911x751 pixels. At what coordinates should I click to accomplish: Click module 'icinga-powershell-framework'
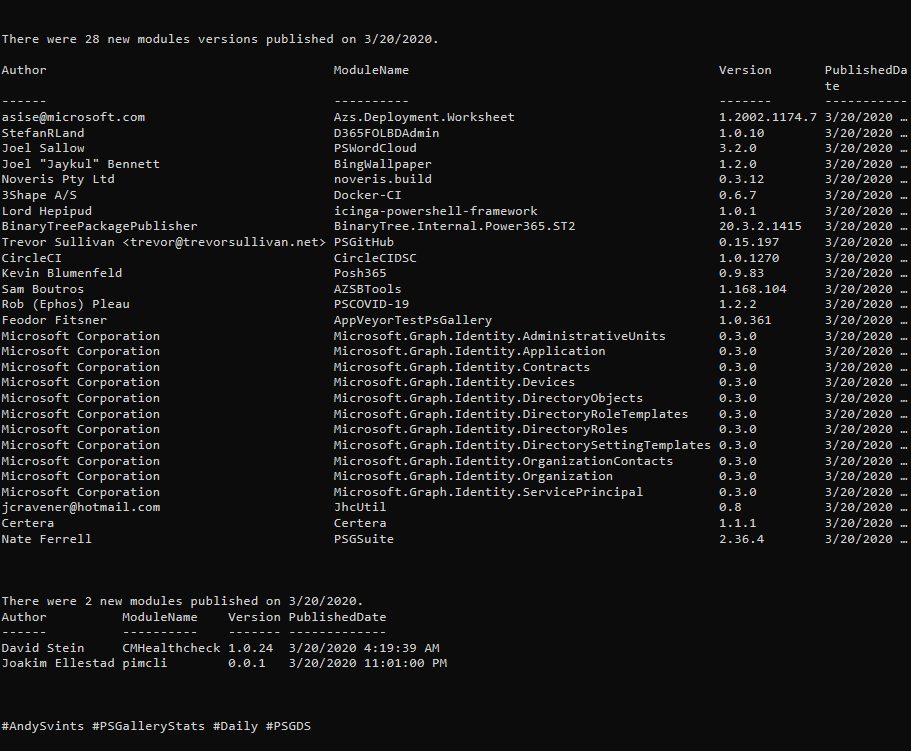[435, 211]
